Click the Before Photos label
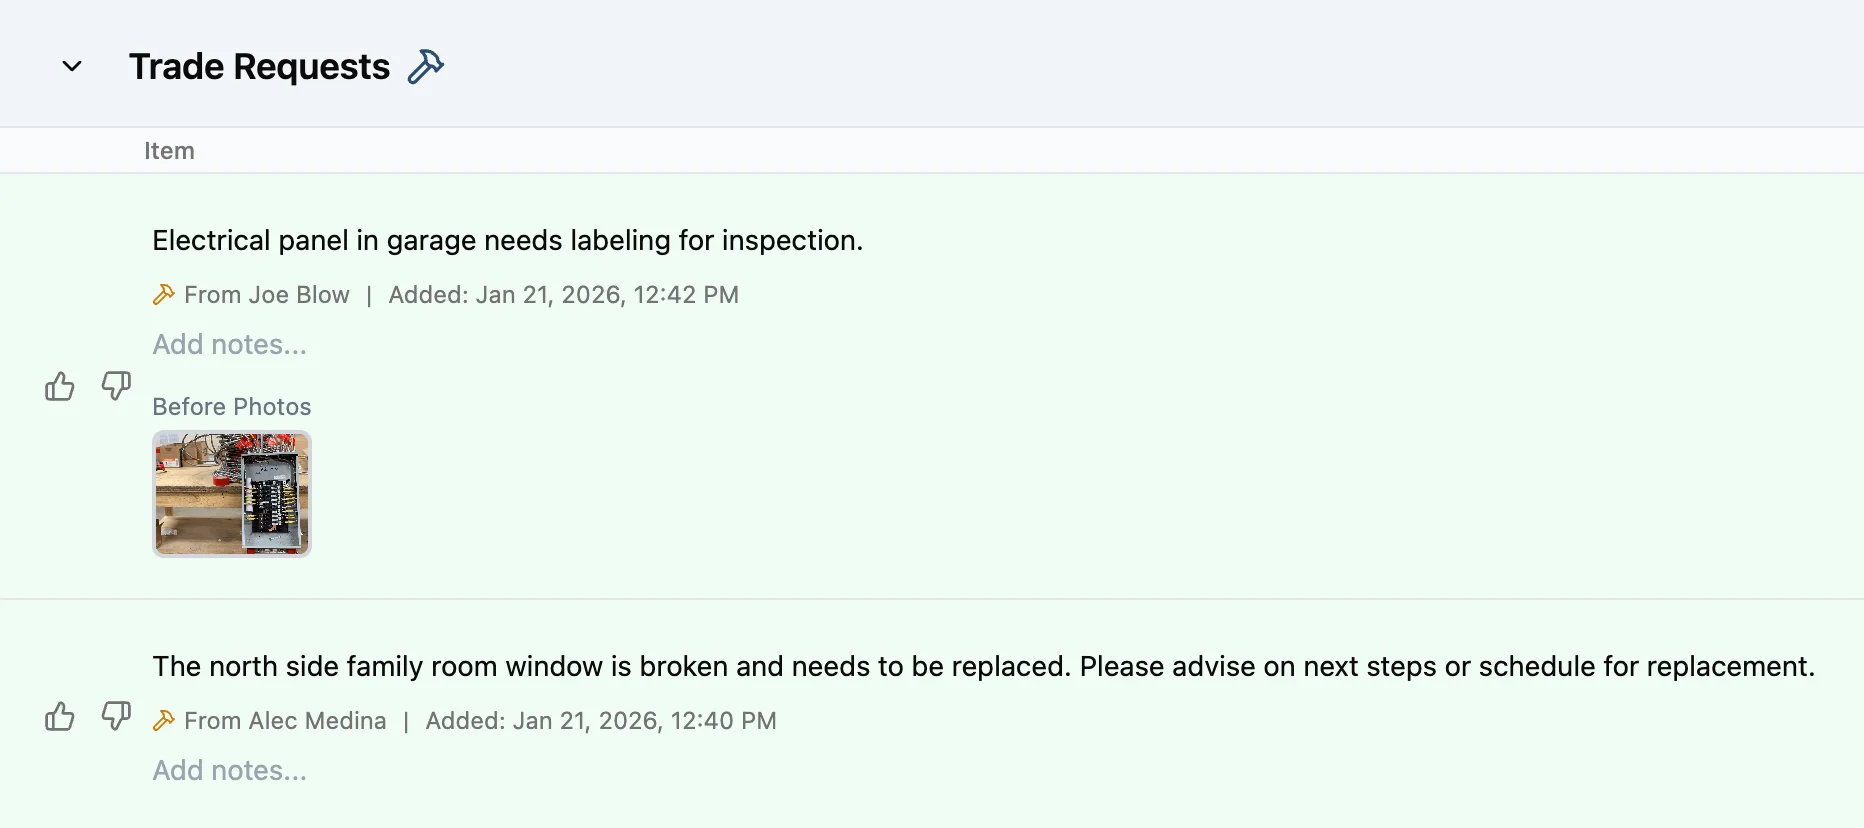The height and width of the screenshot is (828, 1864). [x=231, y=406]
